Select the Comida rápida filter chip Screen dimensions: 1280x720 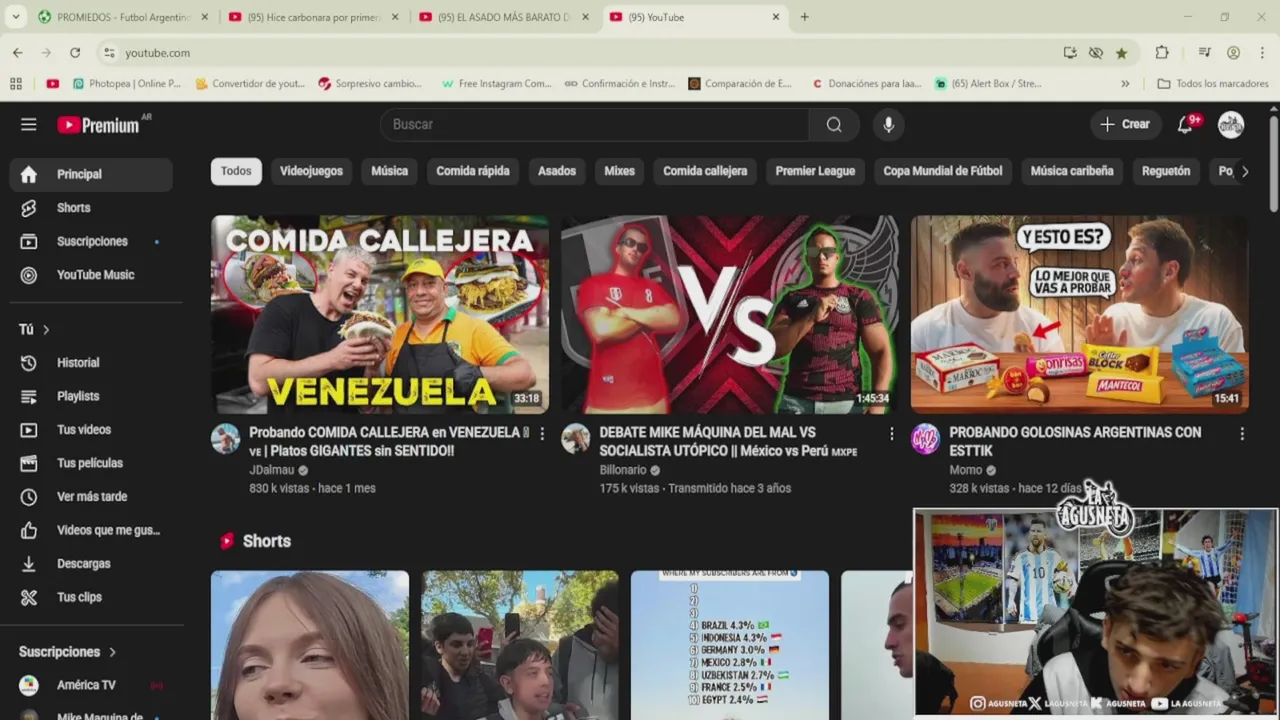(x=473, y=171)
